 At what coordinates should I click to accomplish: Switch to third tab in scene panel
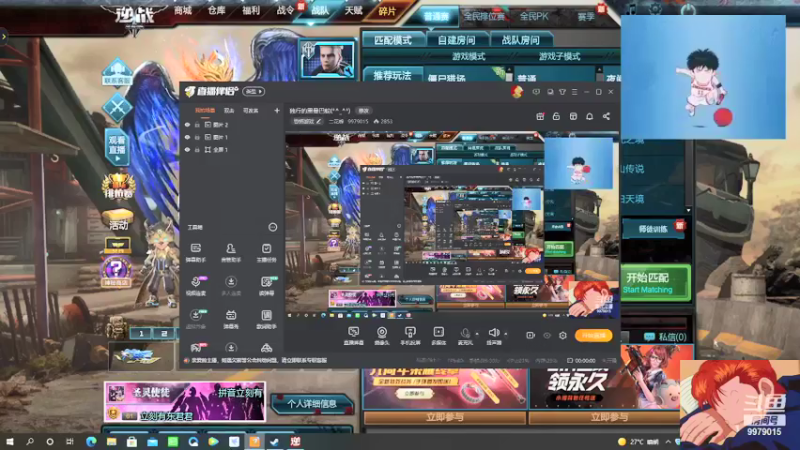[x=250, y=110]
